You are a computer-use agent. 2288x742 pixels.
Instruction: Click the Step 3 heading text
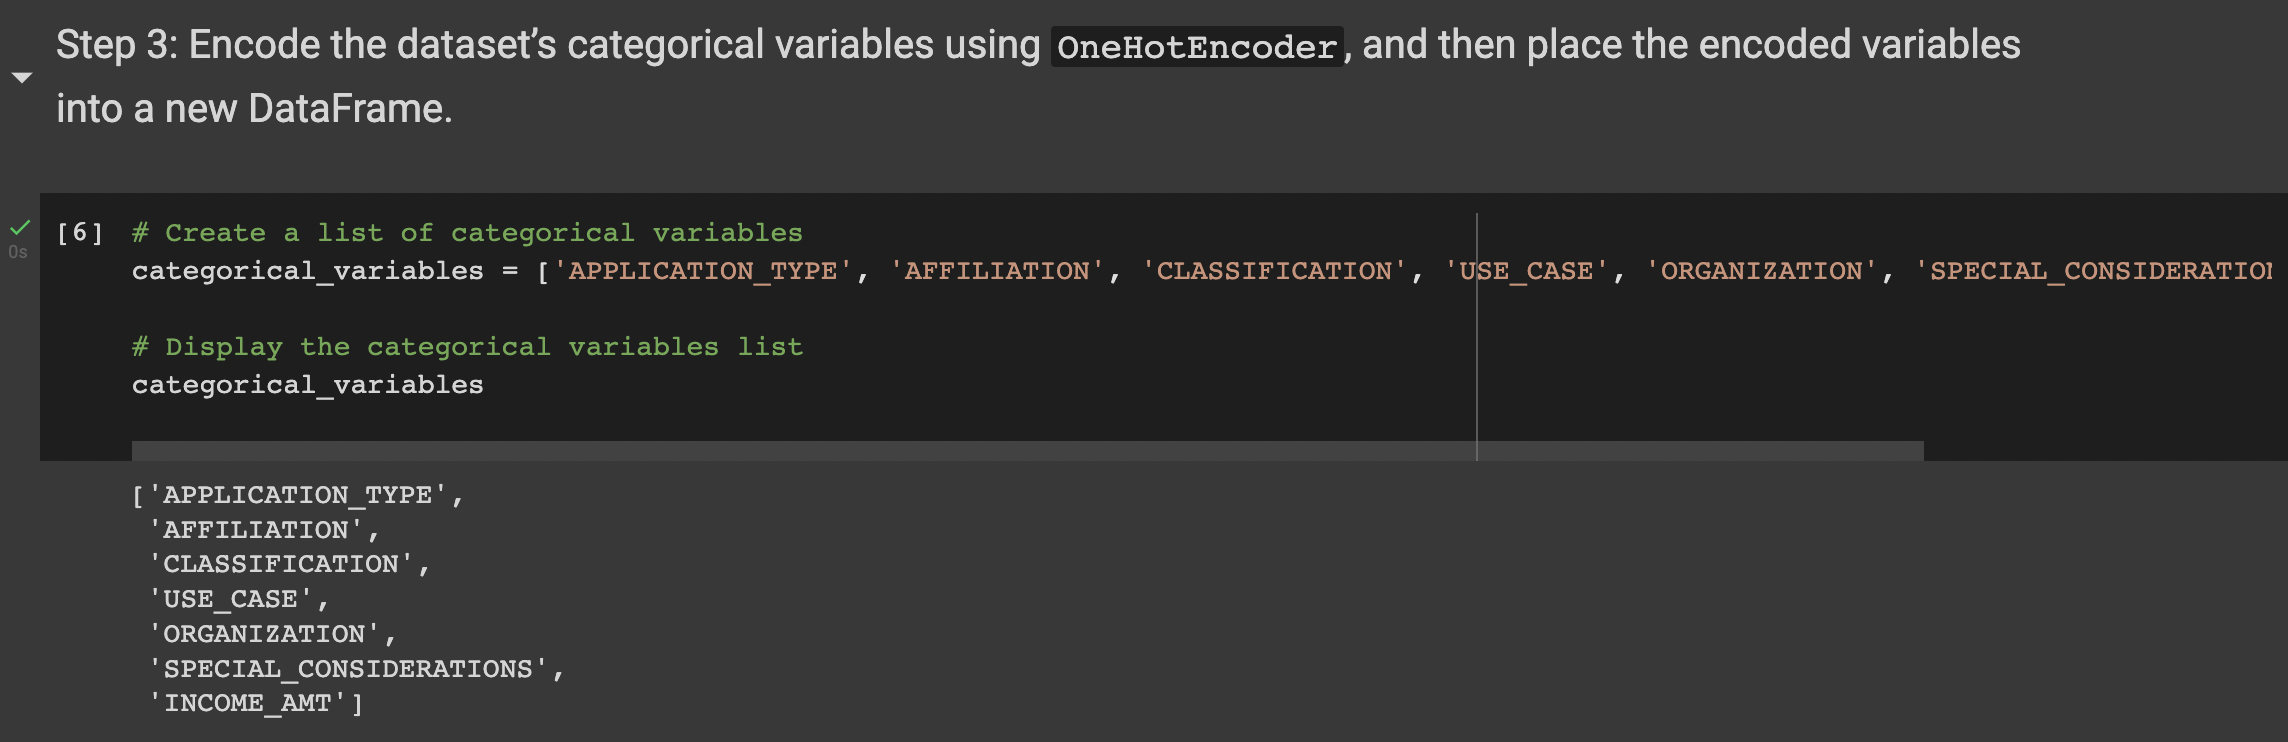(548, 46)
